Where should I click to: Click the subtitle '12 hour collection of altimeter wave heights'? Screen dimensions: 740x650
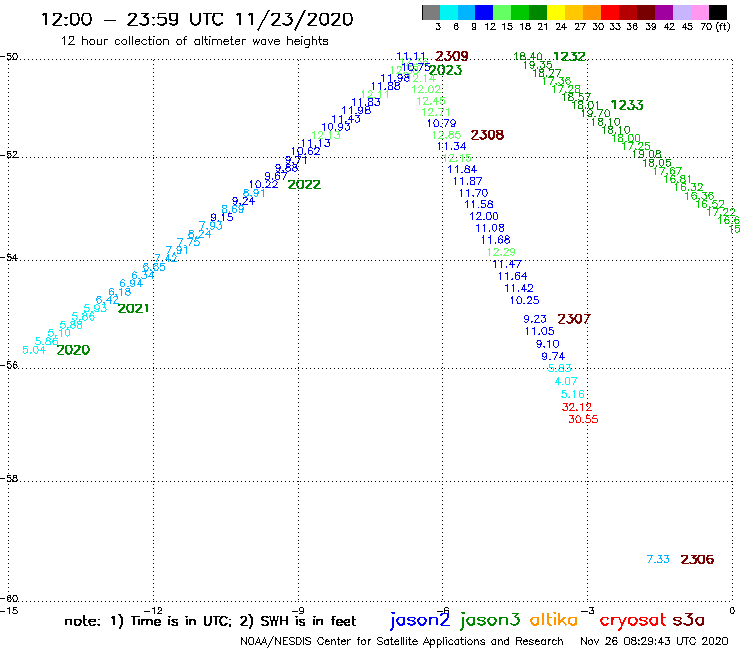[194, 41]
